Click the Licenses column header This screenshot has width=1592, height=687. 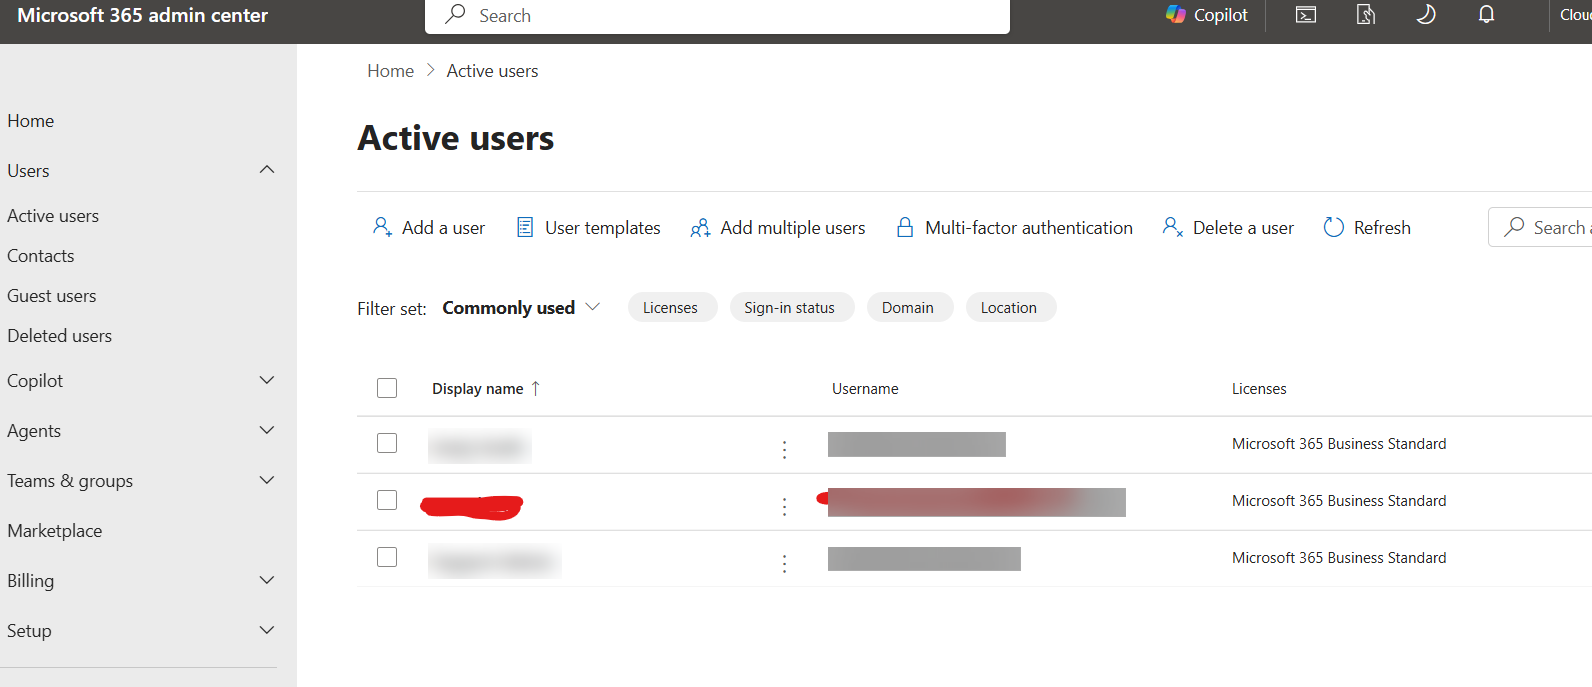(1259, 389)
